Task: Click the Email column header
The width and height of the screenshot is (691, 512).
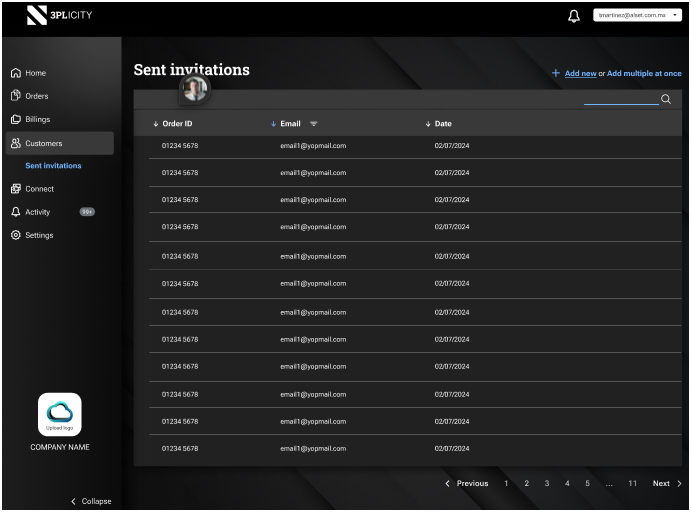Action: tap(290, 124)
